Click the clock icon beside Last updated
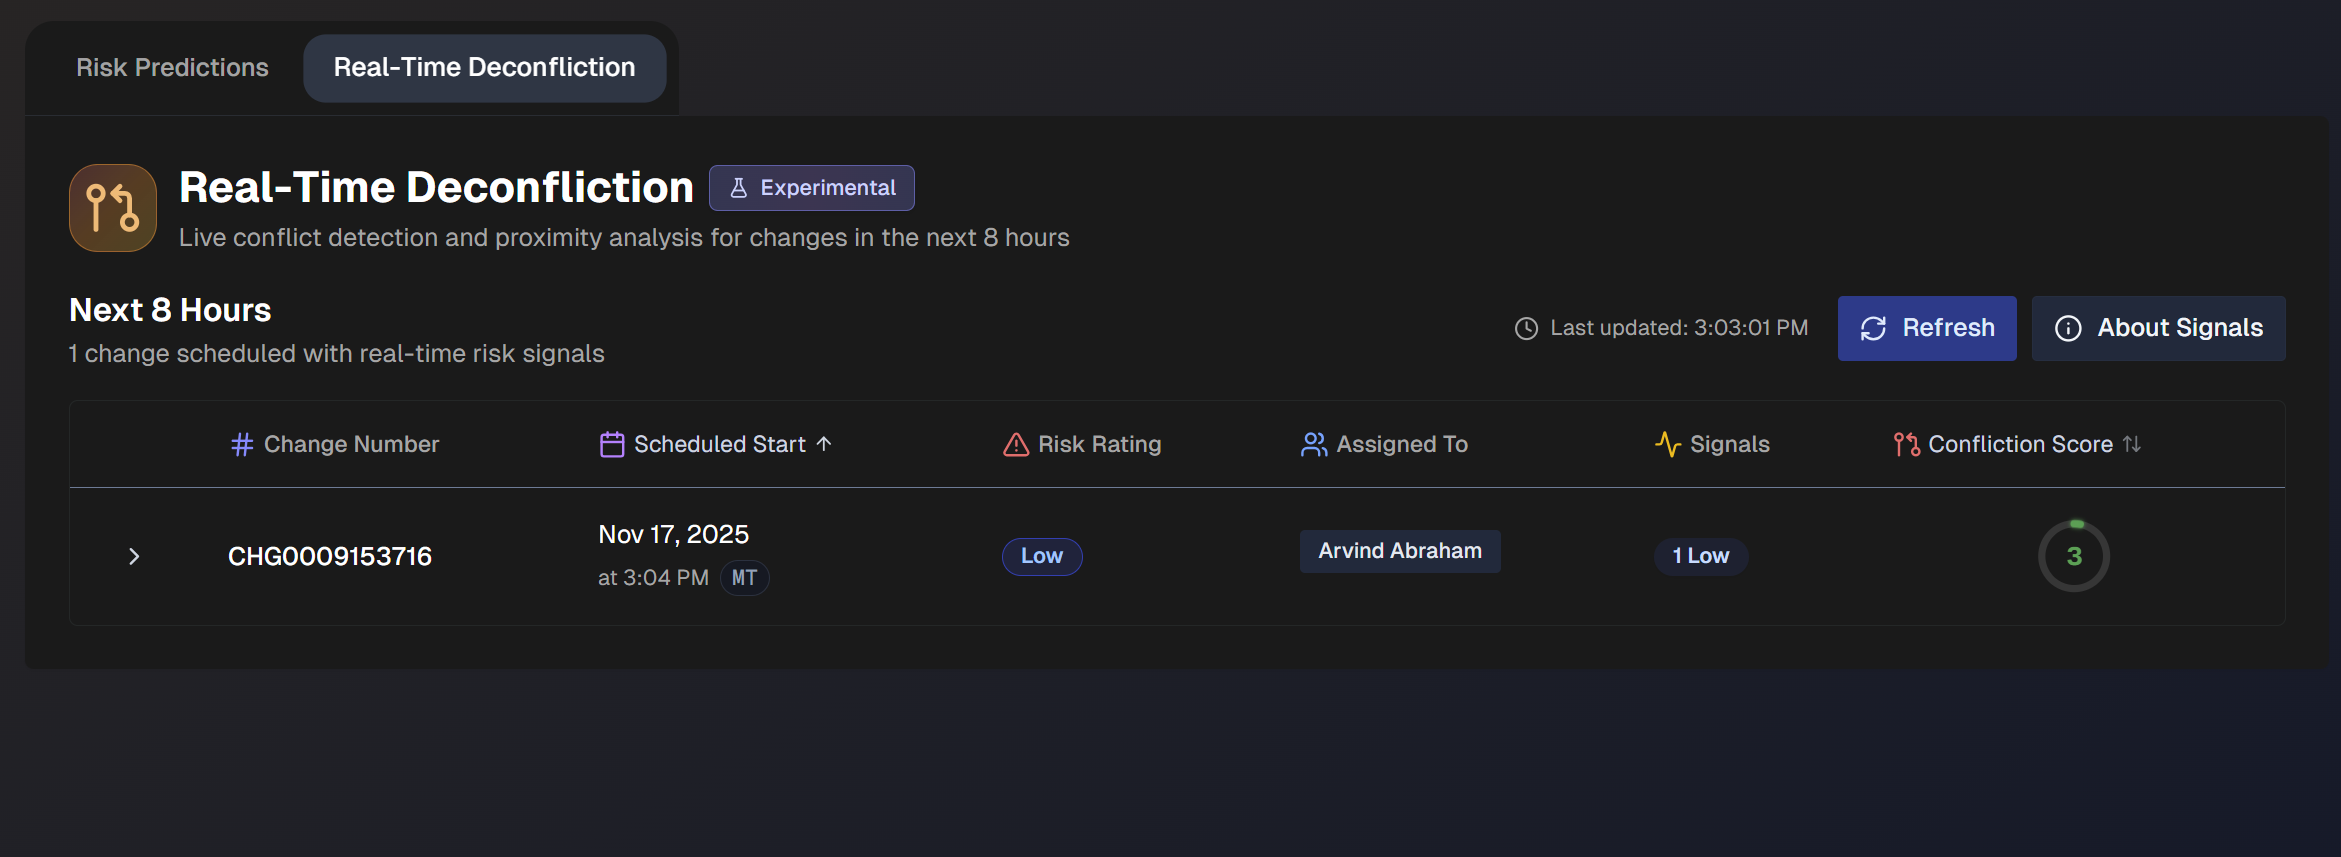This screenshot has width=2341, height=857. tap(1526, 328)
